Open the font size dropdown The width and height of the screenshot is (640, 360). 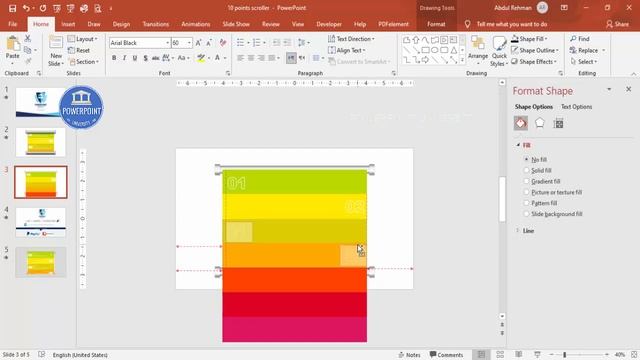click(189, 43)
